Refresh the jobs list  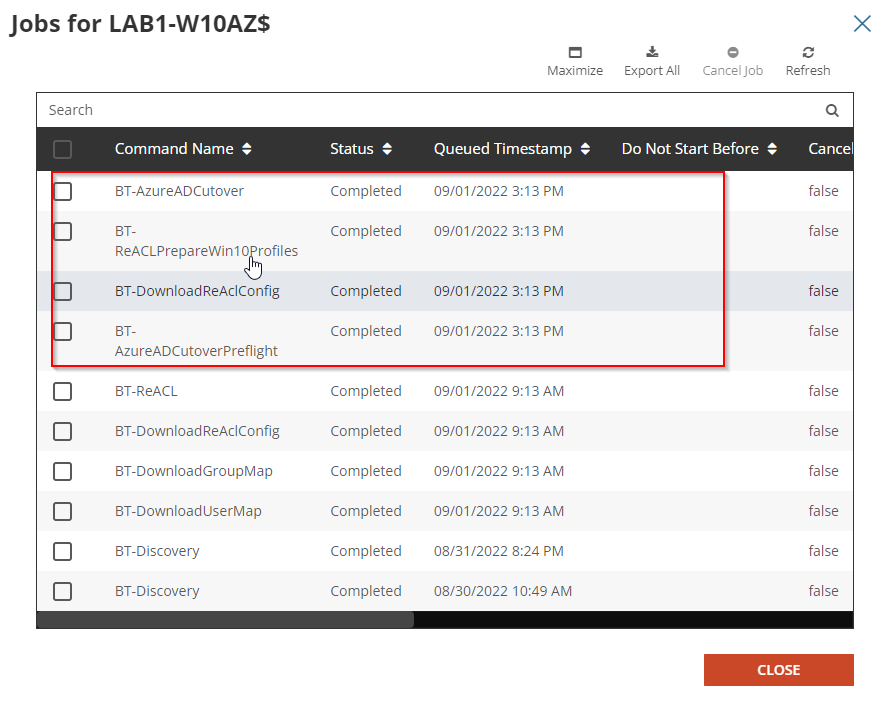pyautogui.click(x=808, y=53)
